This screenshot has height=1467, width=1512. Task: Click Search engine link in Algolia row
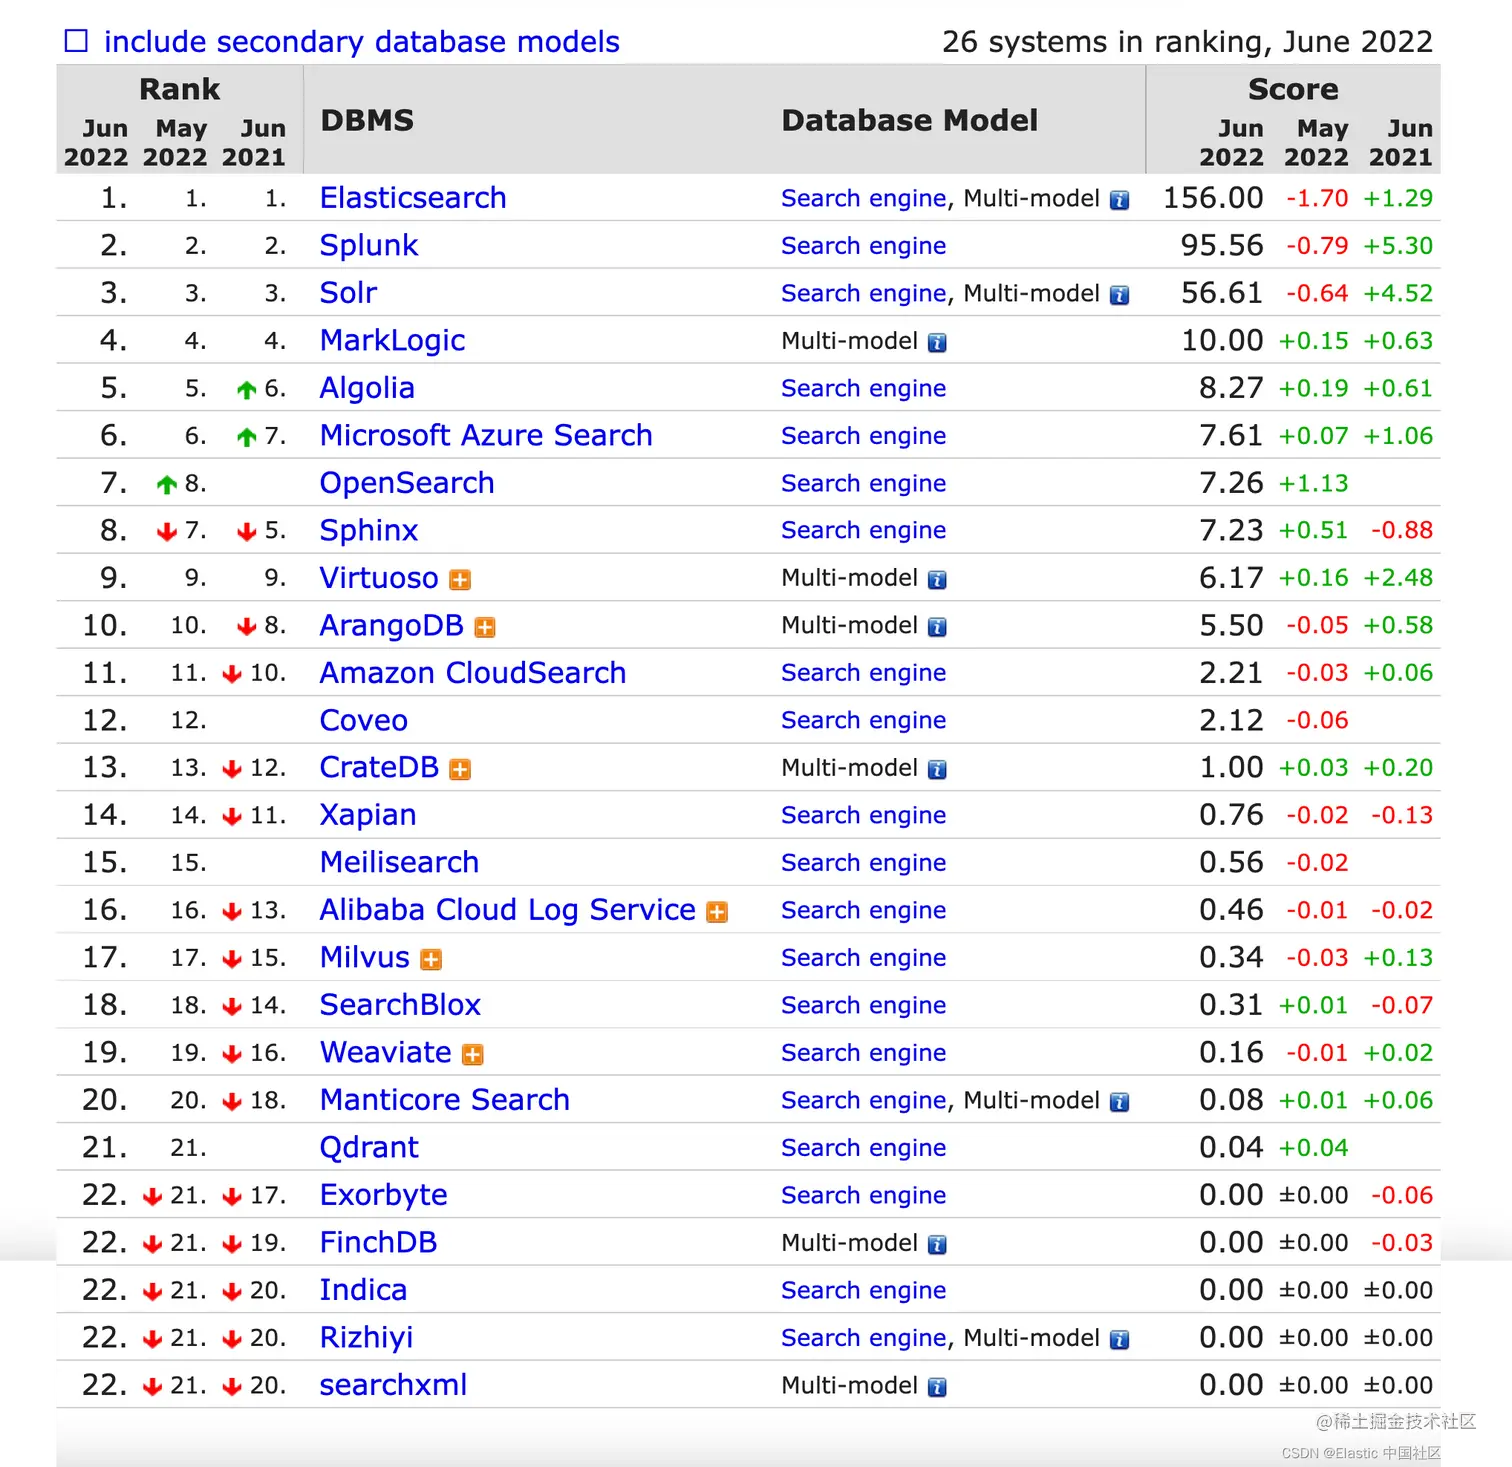(x=864, y=389)
